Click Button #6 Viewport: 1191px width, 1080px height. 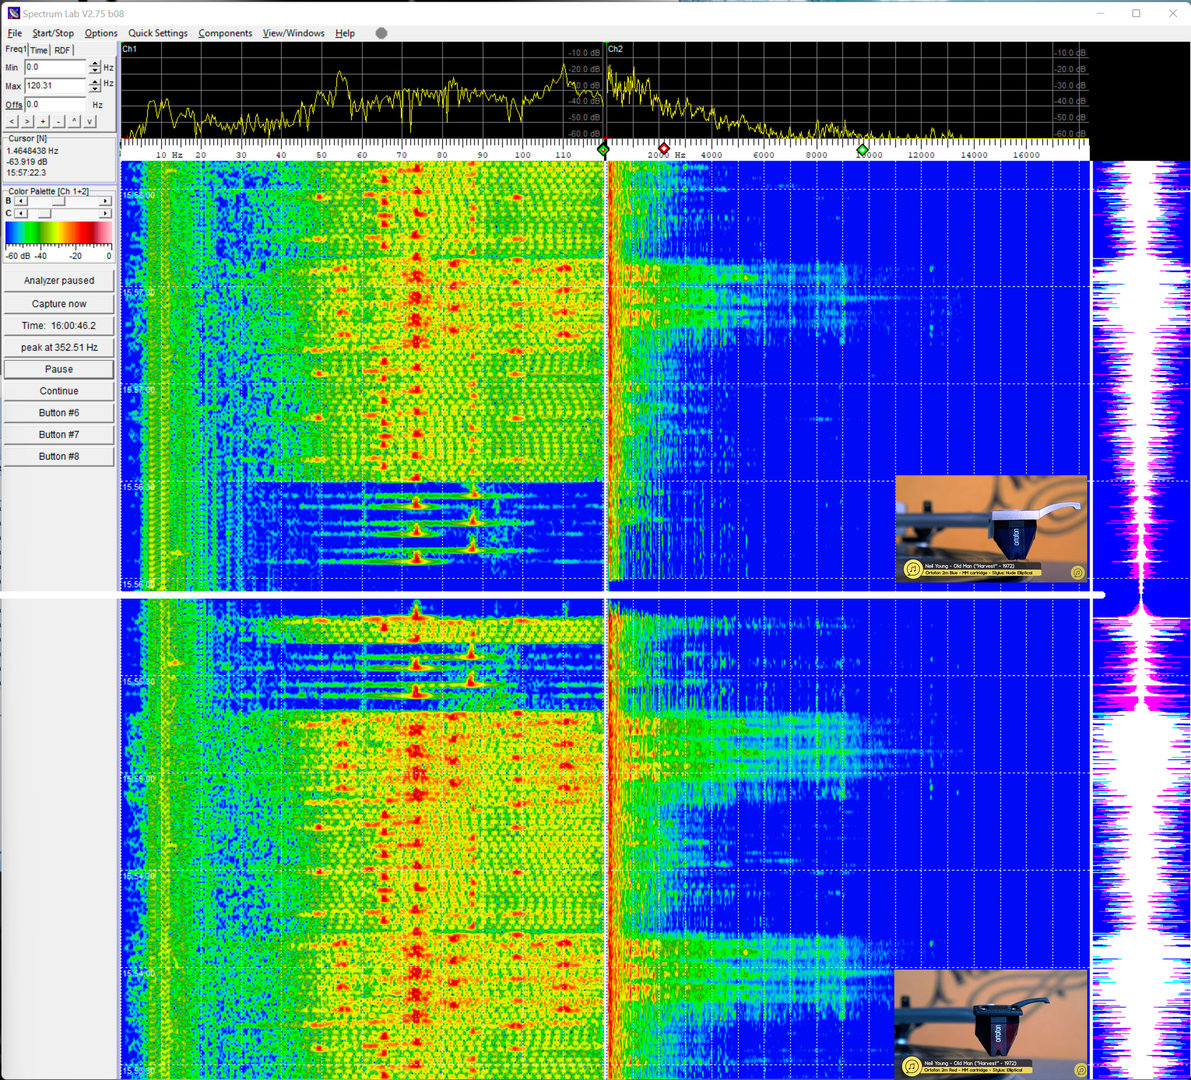(x=59, y=412)
